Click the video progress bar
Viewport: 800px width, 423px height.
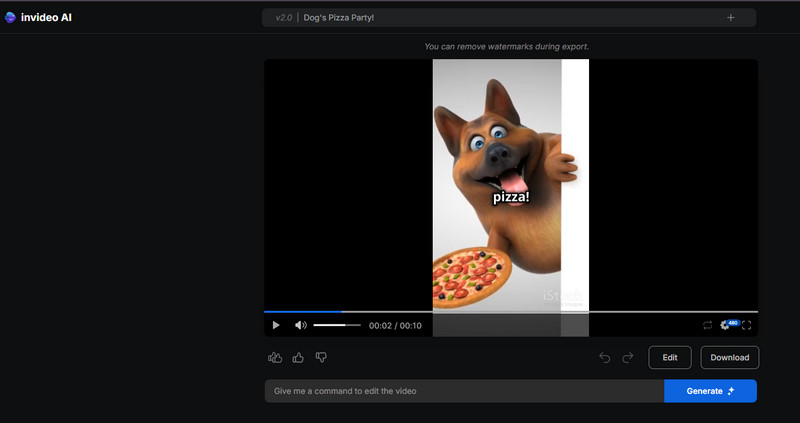tap(511, 311)
